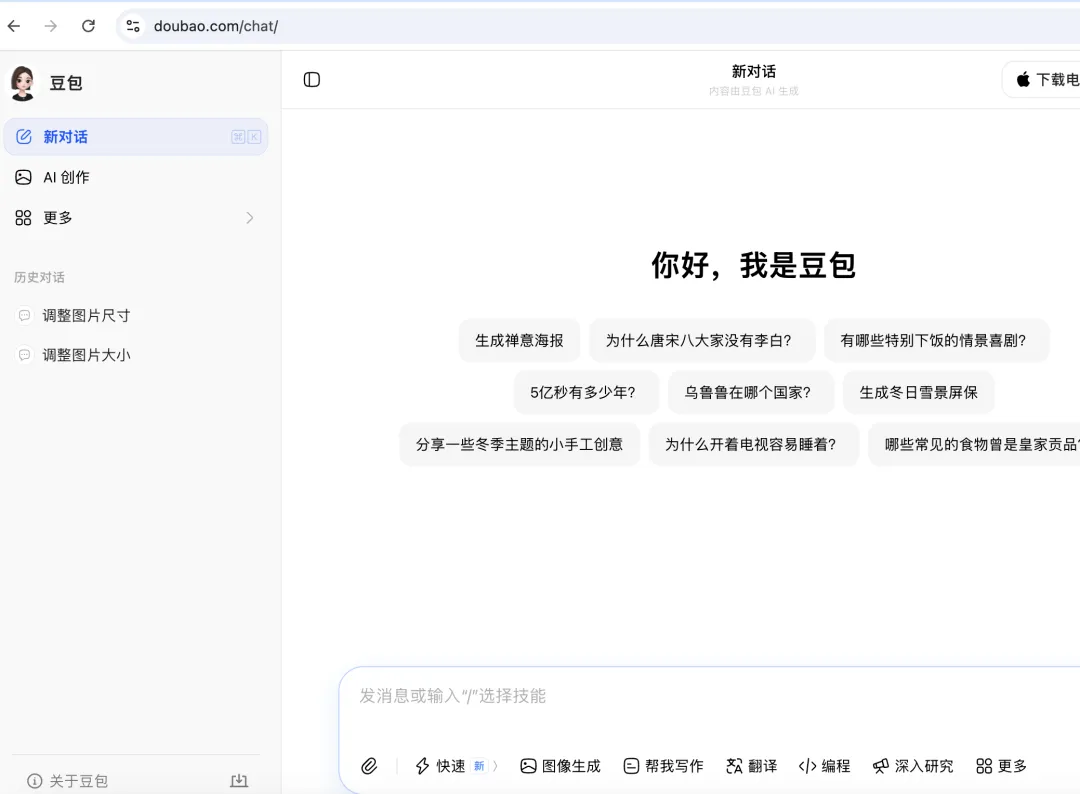Start a new chat via 新对话
Image resolution: width=1080 pixels, height=794 pixels.
click(x=136, y=136)
